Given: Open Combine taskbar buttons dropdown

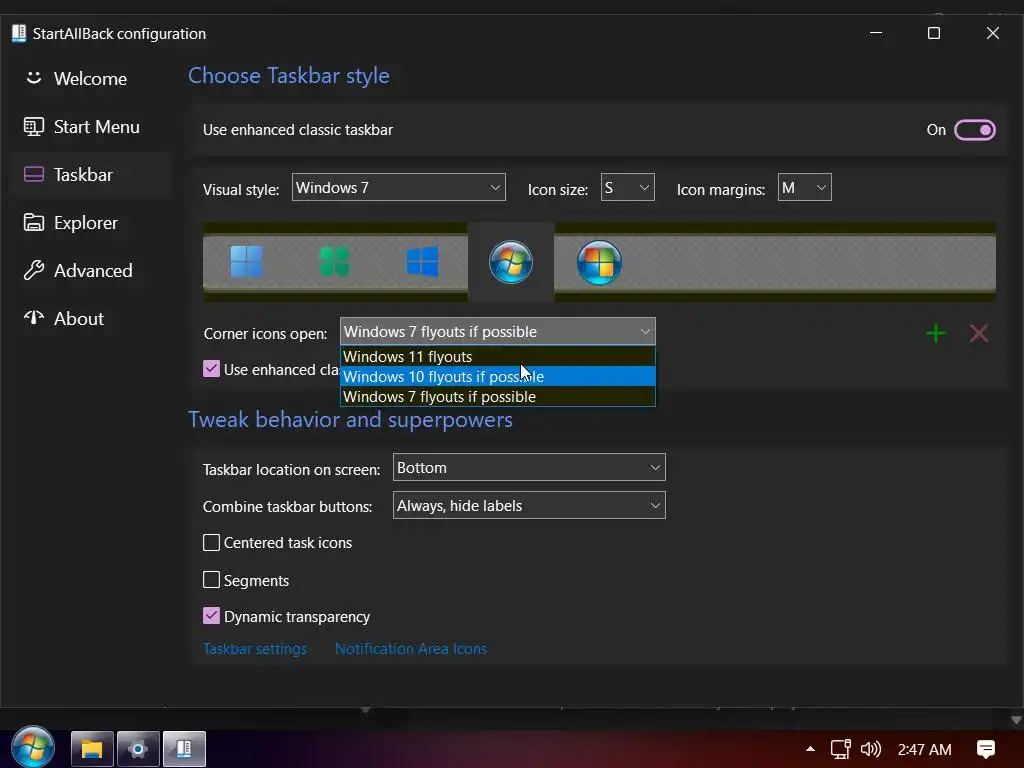Looking at the screenshot, I should coord(529,505).
